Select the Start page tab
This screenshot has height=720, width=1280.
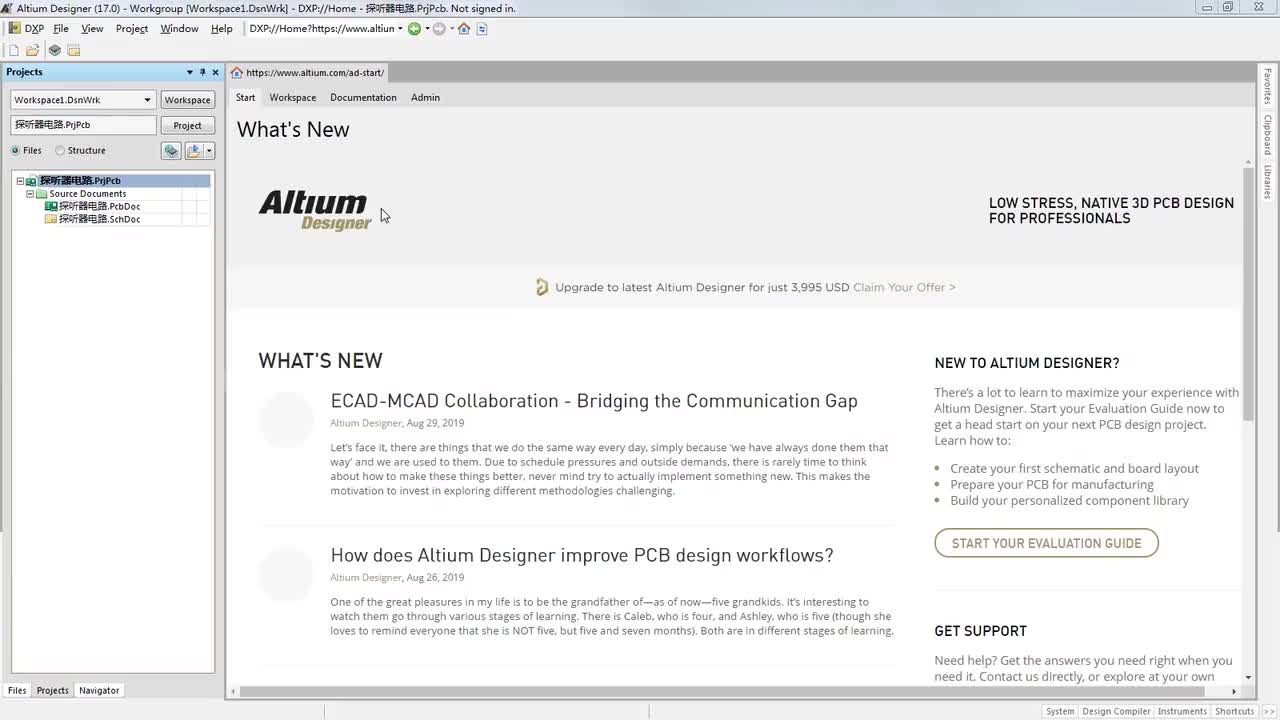[245, 97]
